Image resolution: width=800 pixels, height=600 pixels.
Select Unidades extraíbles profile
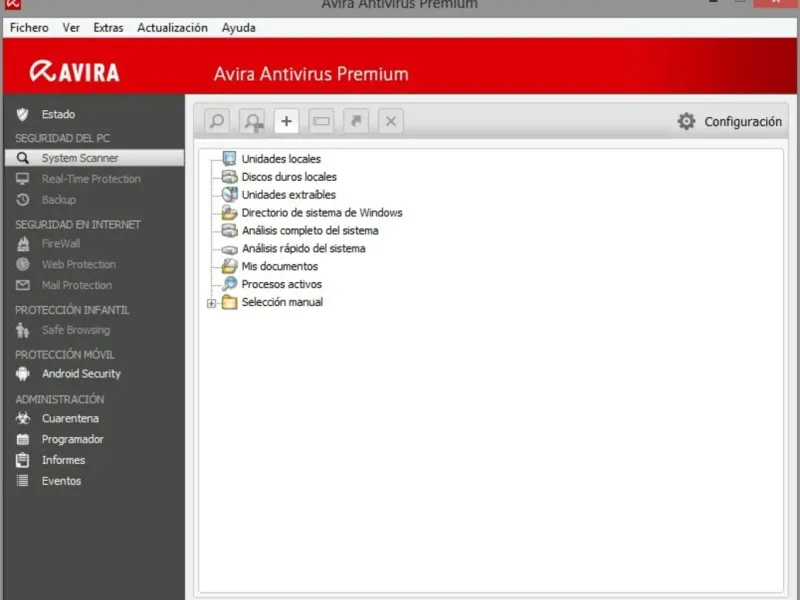(289, 195)
